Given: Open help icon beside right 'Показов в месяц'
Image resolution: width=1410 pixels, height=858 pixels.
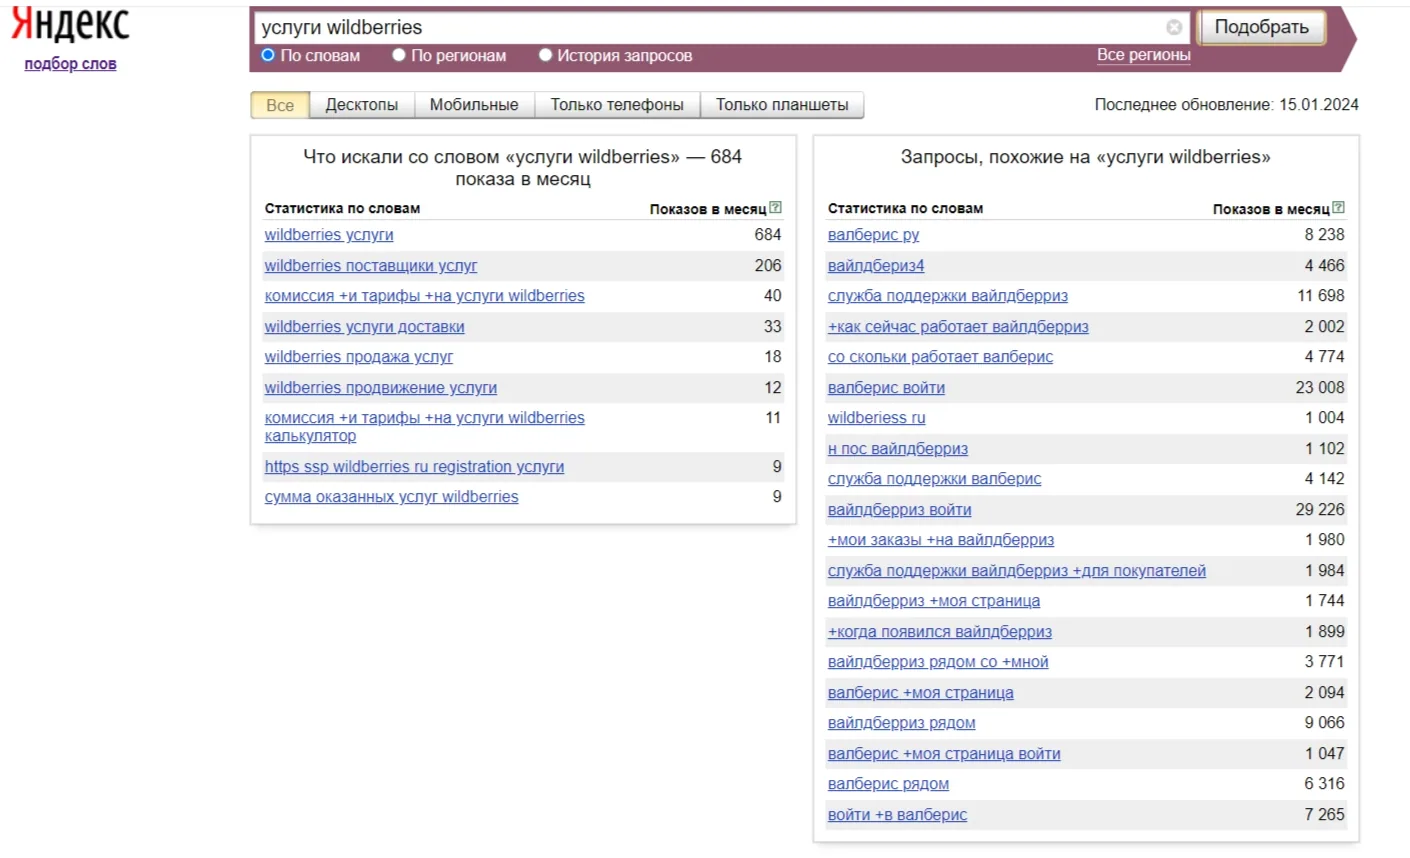Looking at the screenshot, I should [1338, 208].
